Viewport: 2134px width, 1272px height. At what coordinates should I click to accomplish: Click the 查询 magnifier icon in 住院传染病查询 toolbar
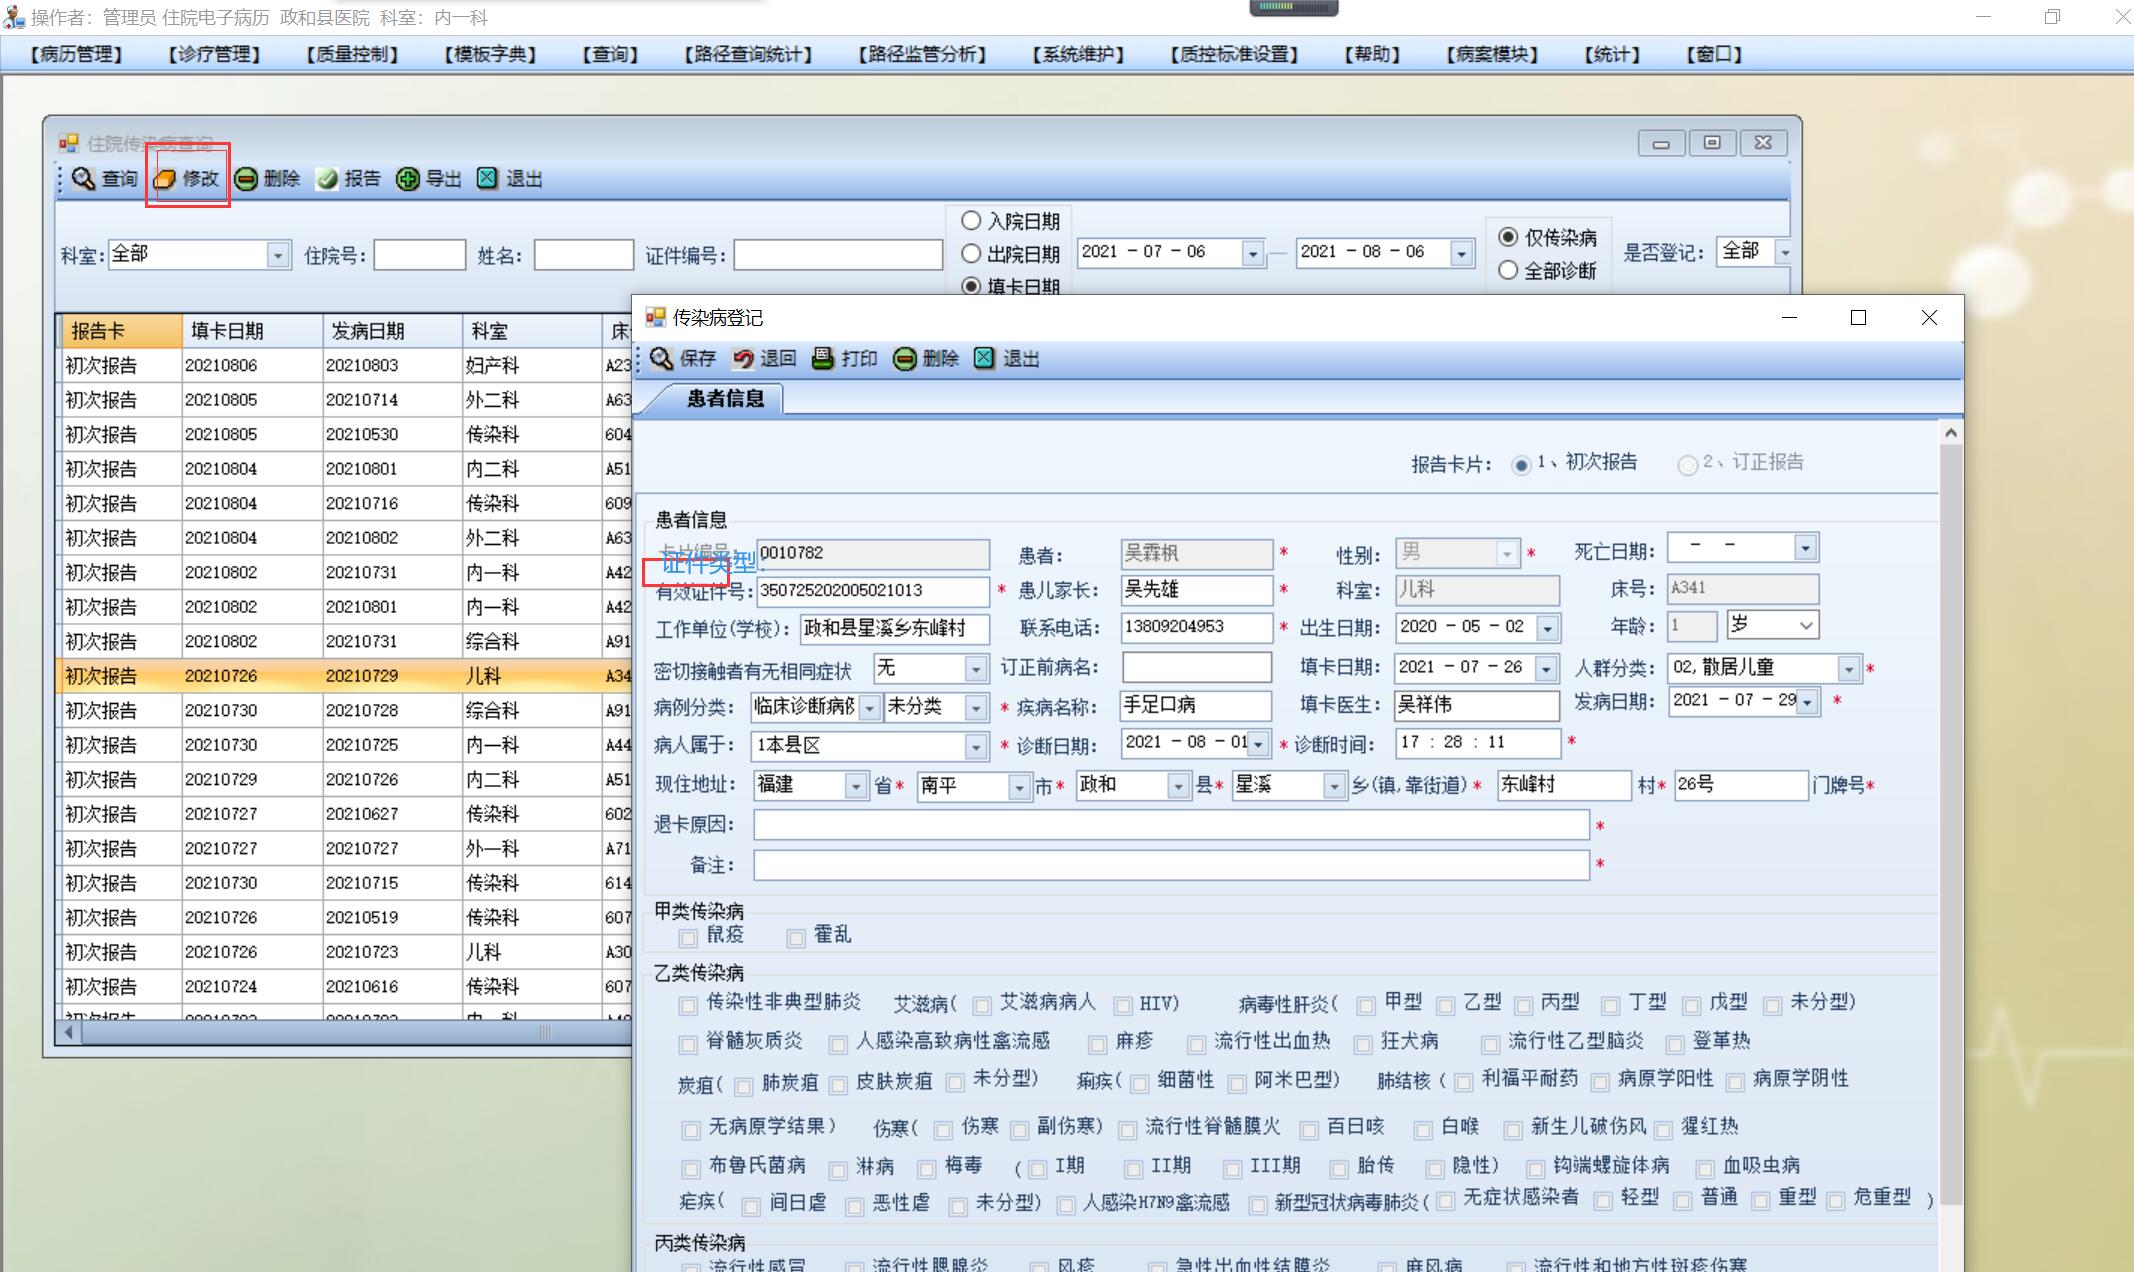tap(84, 179)
